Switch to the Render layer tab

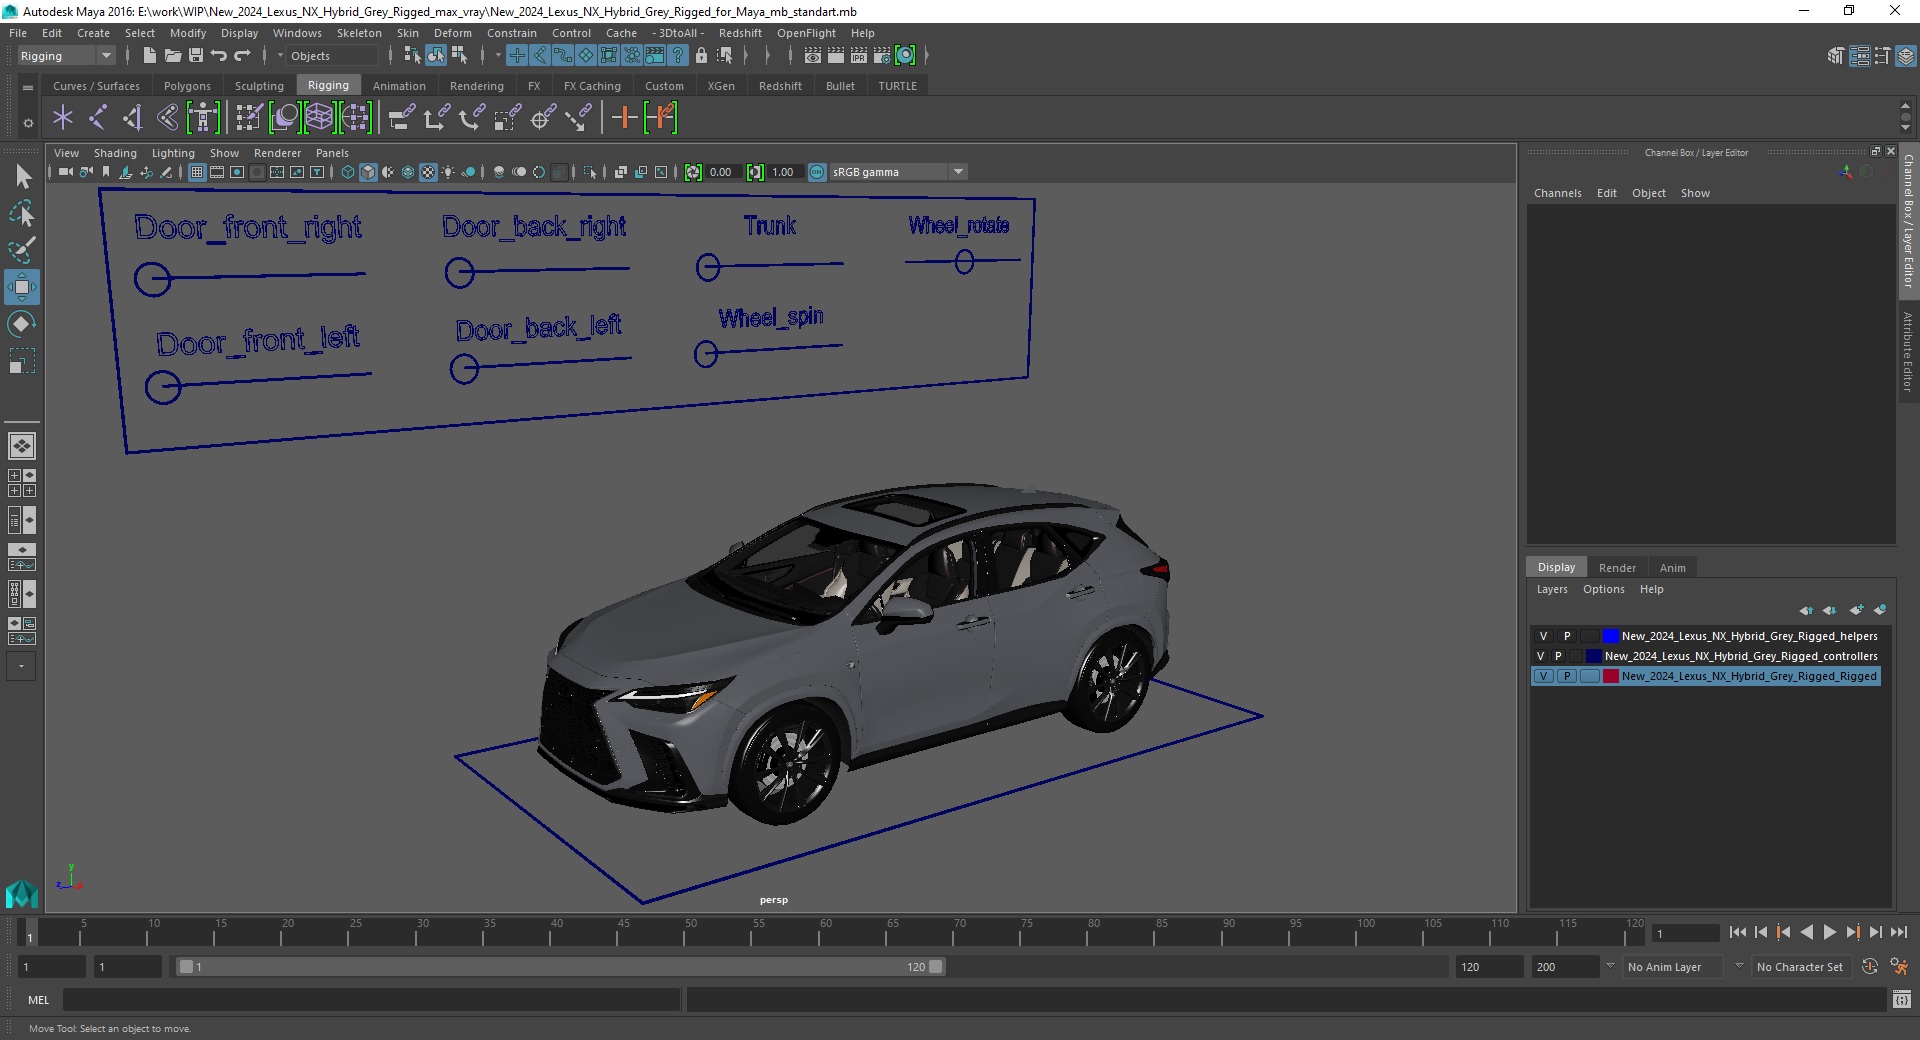tap(1617, 567)
